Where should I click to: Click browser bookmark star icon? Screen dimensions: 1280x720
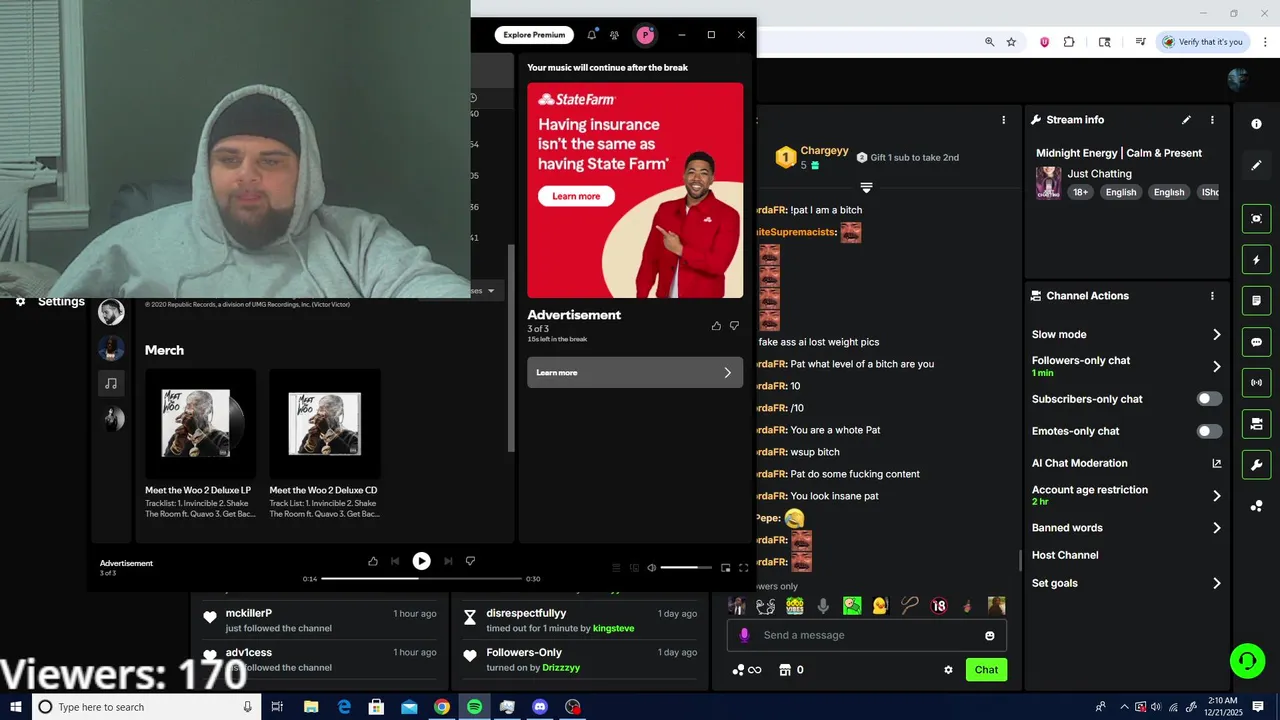pyautogui.click(x=1011, y=42)
